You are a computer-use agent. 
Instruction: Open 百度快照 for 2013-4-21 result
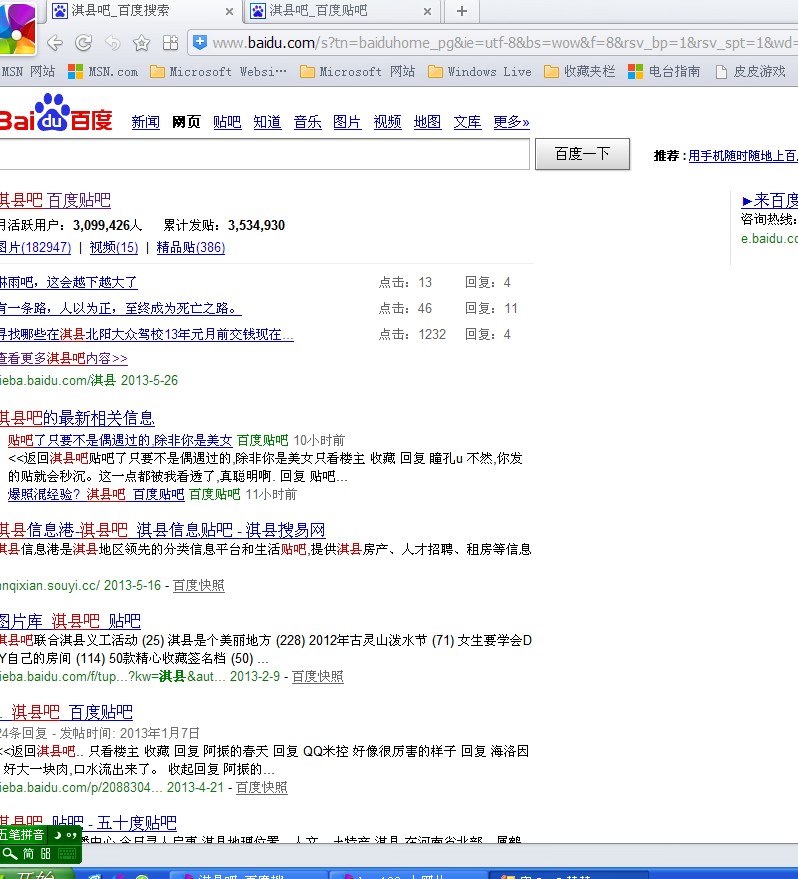[262, 787]
